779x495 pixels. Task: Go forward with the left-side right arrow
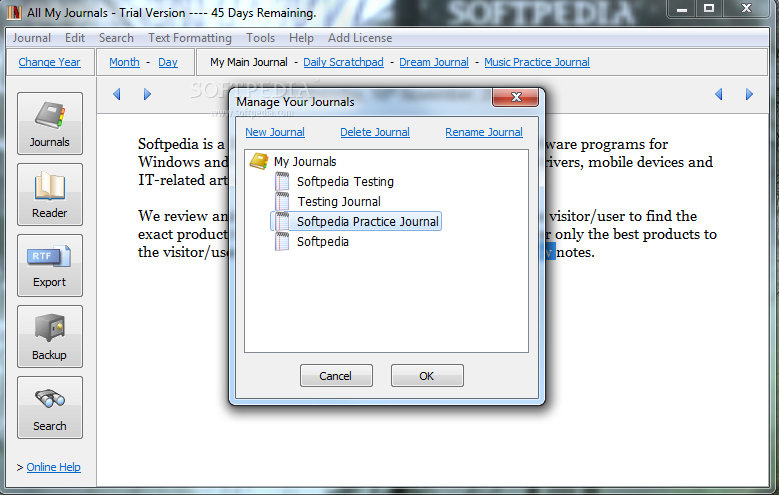pos(147,94)
